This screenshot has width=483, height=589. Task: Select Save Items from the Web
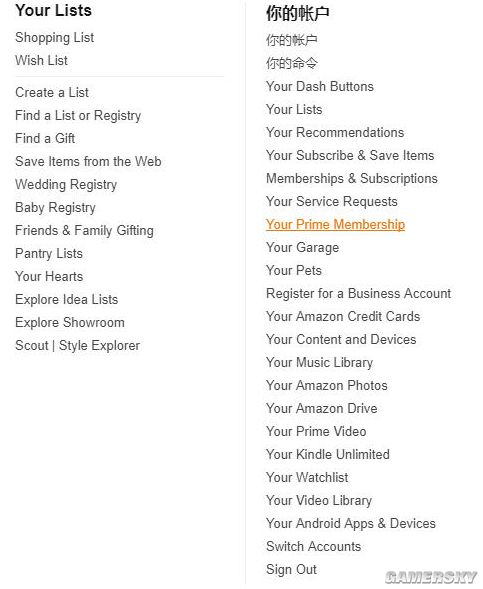(x=88, y=162)
